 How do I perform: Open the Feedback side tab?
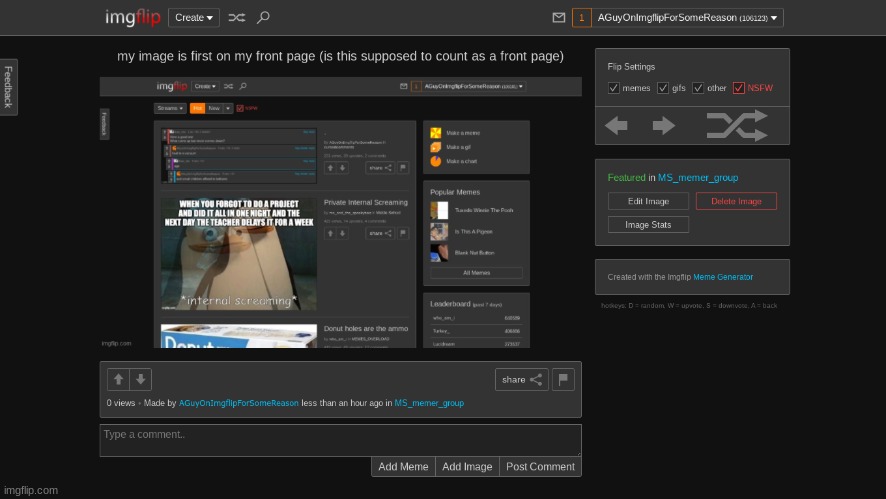click(x=8, y=87)
